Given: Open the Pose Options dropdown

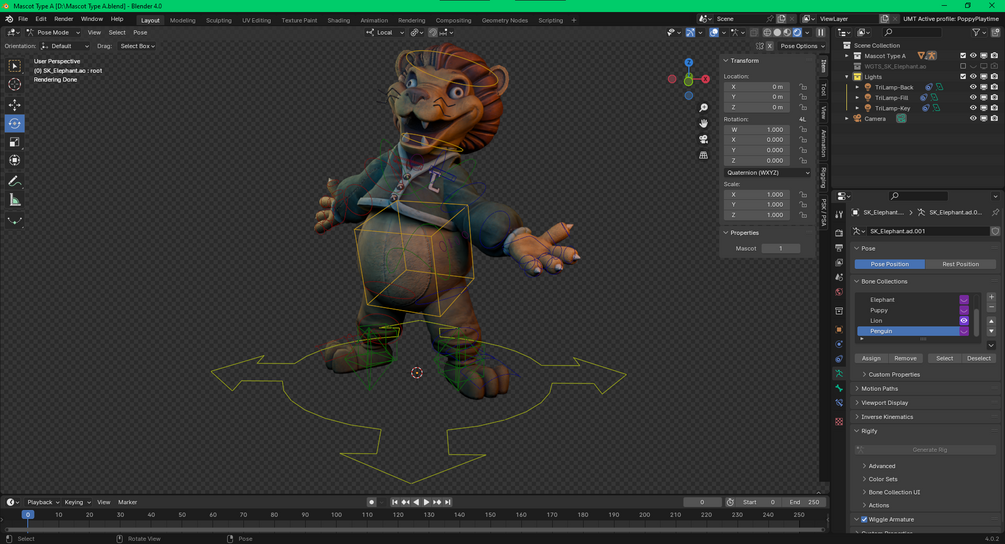Looking at the screenshot, I should tap(802, 46).
